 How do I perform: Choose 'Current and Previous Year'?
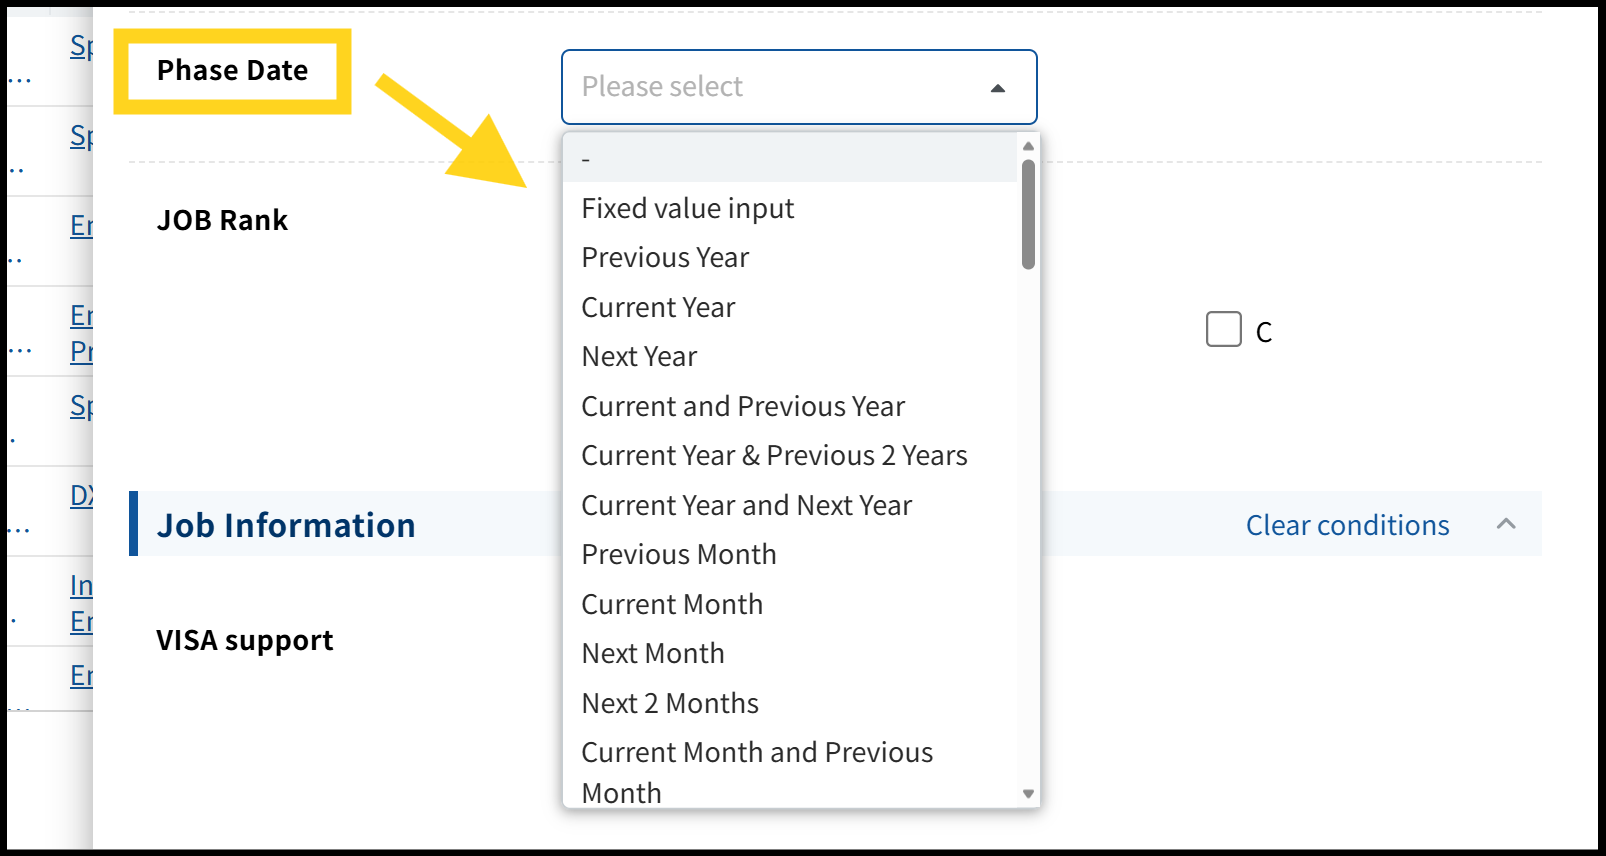743,406
